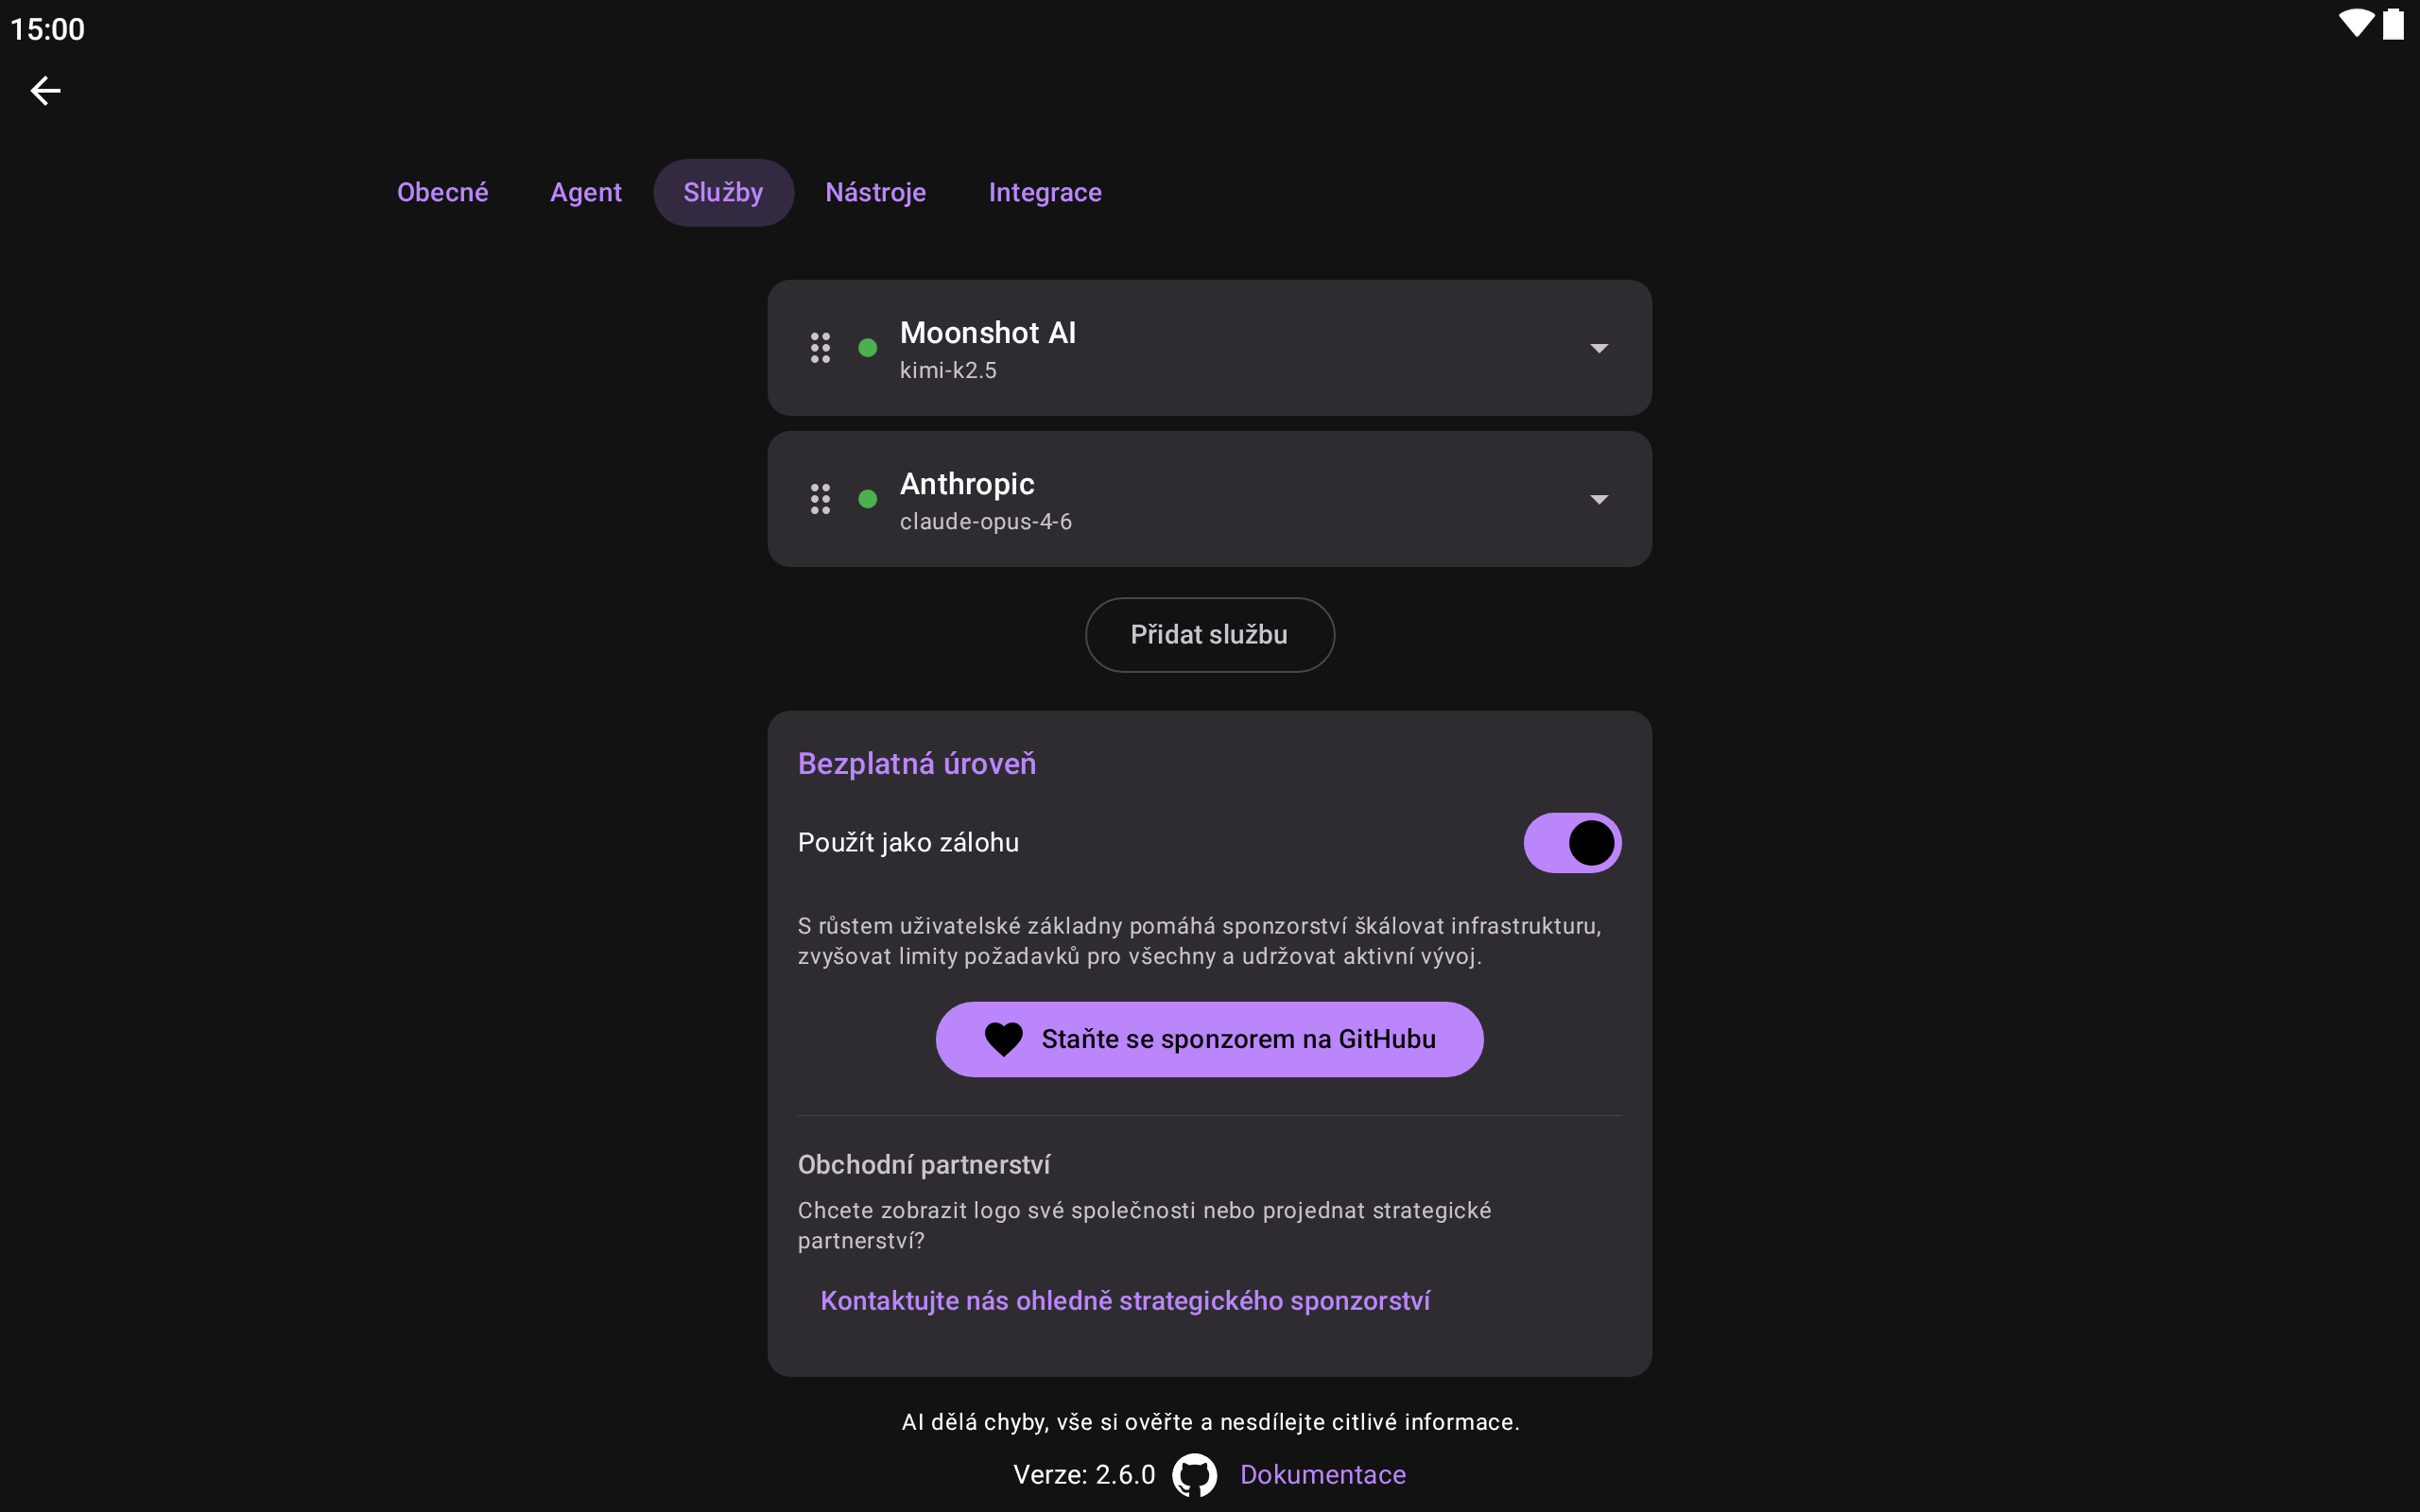Click the Přidat službu button
The width and height of the screenshot is (2420, 1512).
1209,635
